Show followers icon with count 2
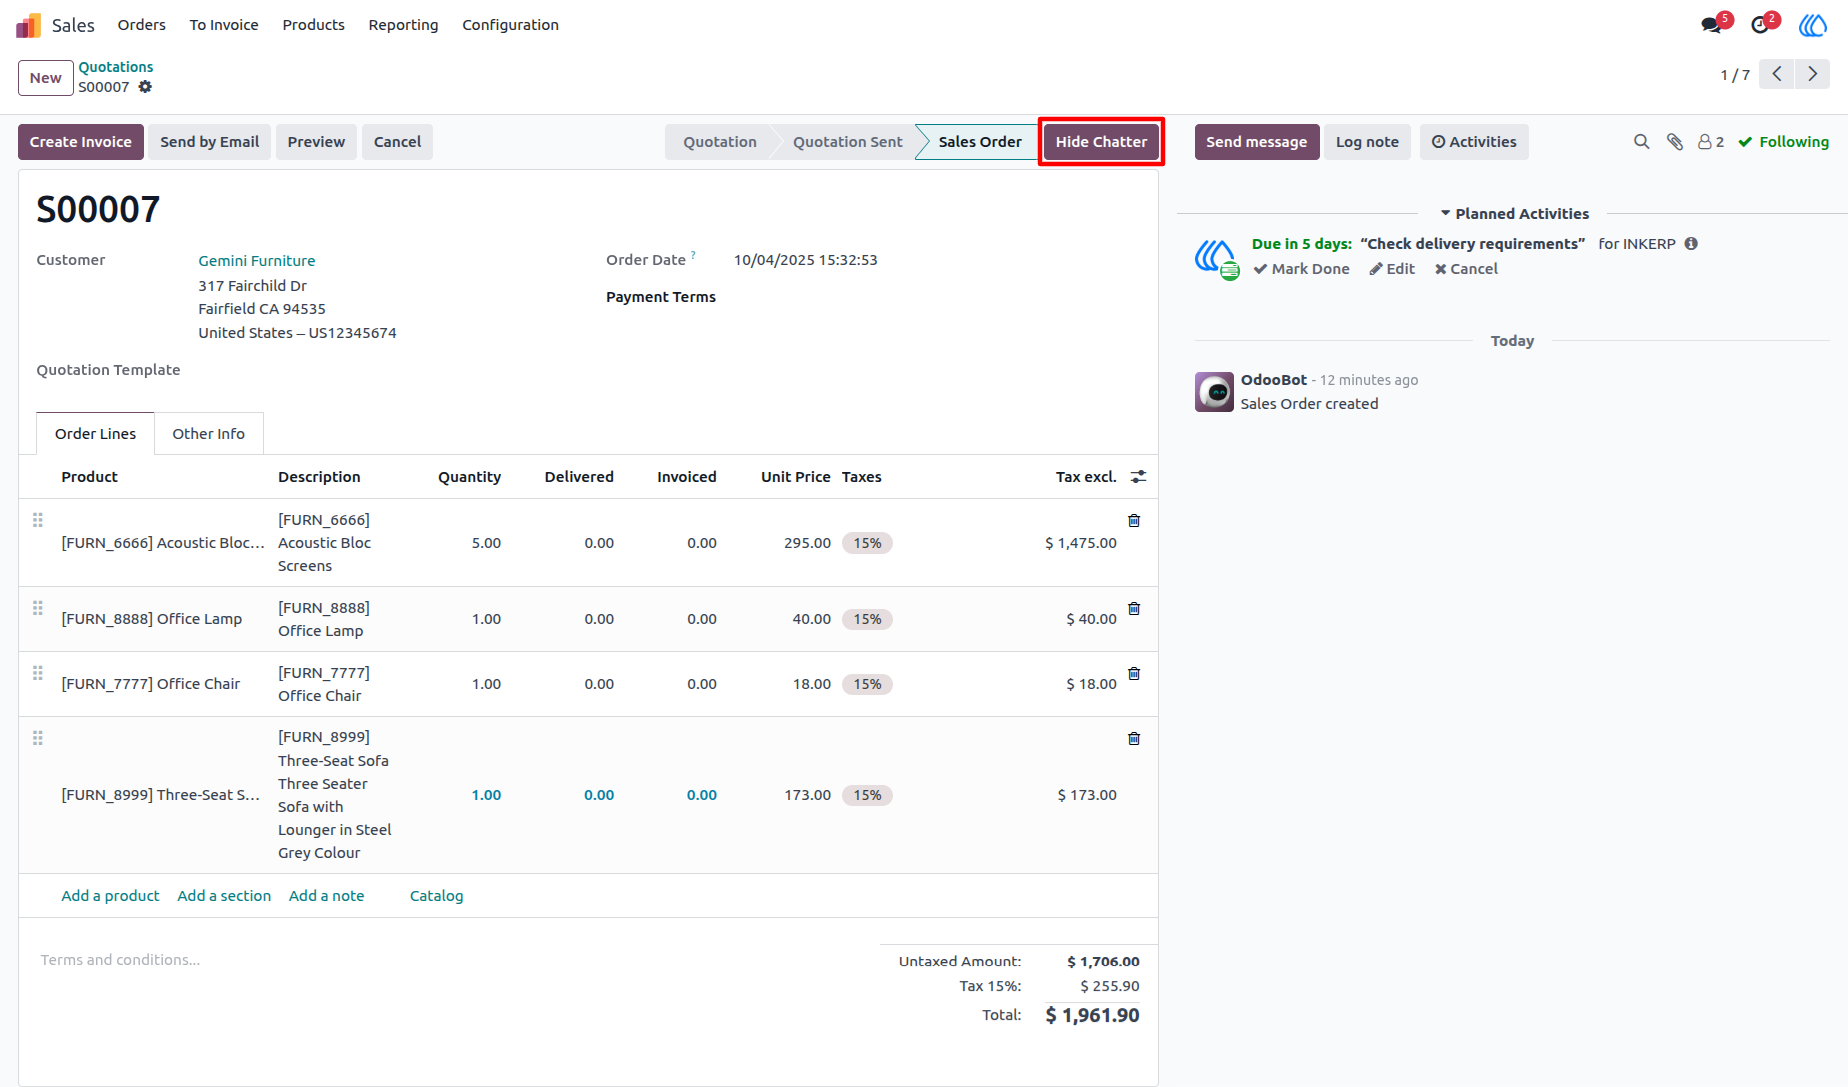The height and width of the screenshot is (1087, 1848). (x=1711, y=142)
